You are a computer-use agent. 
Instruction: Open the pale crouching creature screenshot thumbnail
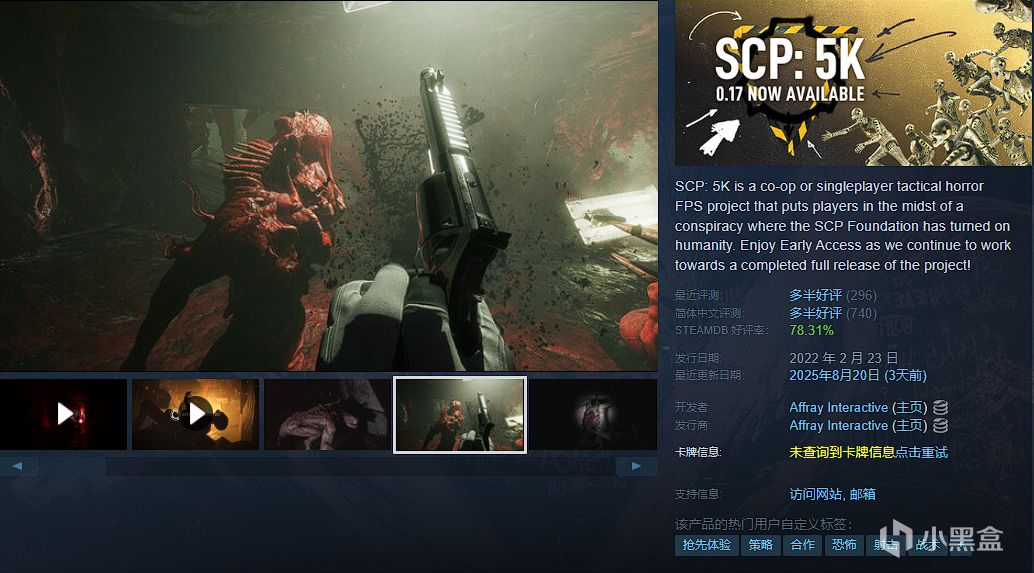327,414
